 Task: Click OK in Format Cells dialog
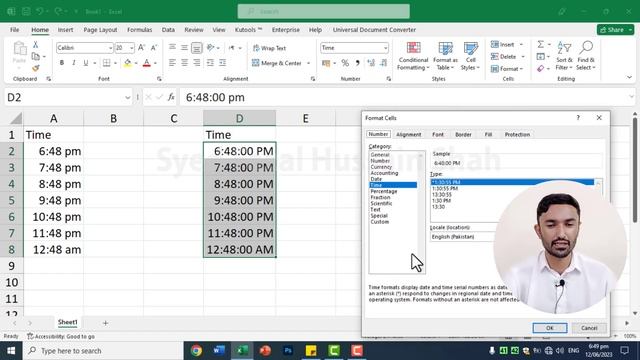(x=550, y=328)
